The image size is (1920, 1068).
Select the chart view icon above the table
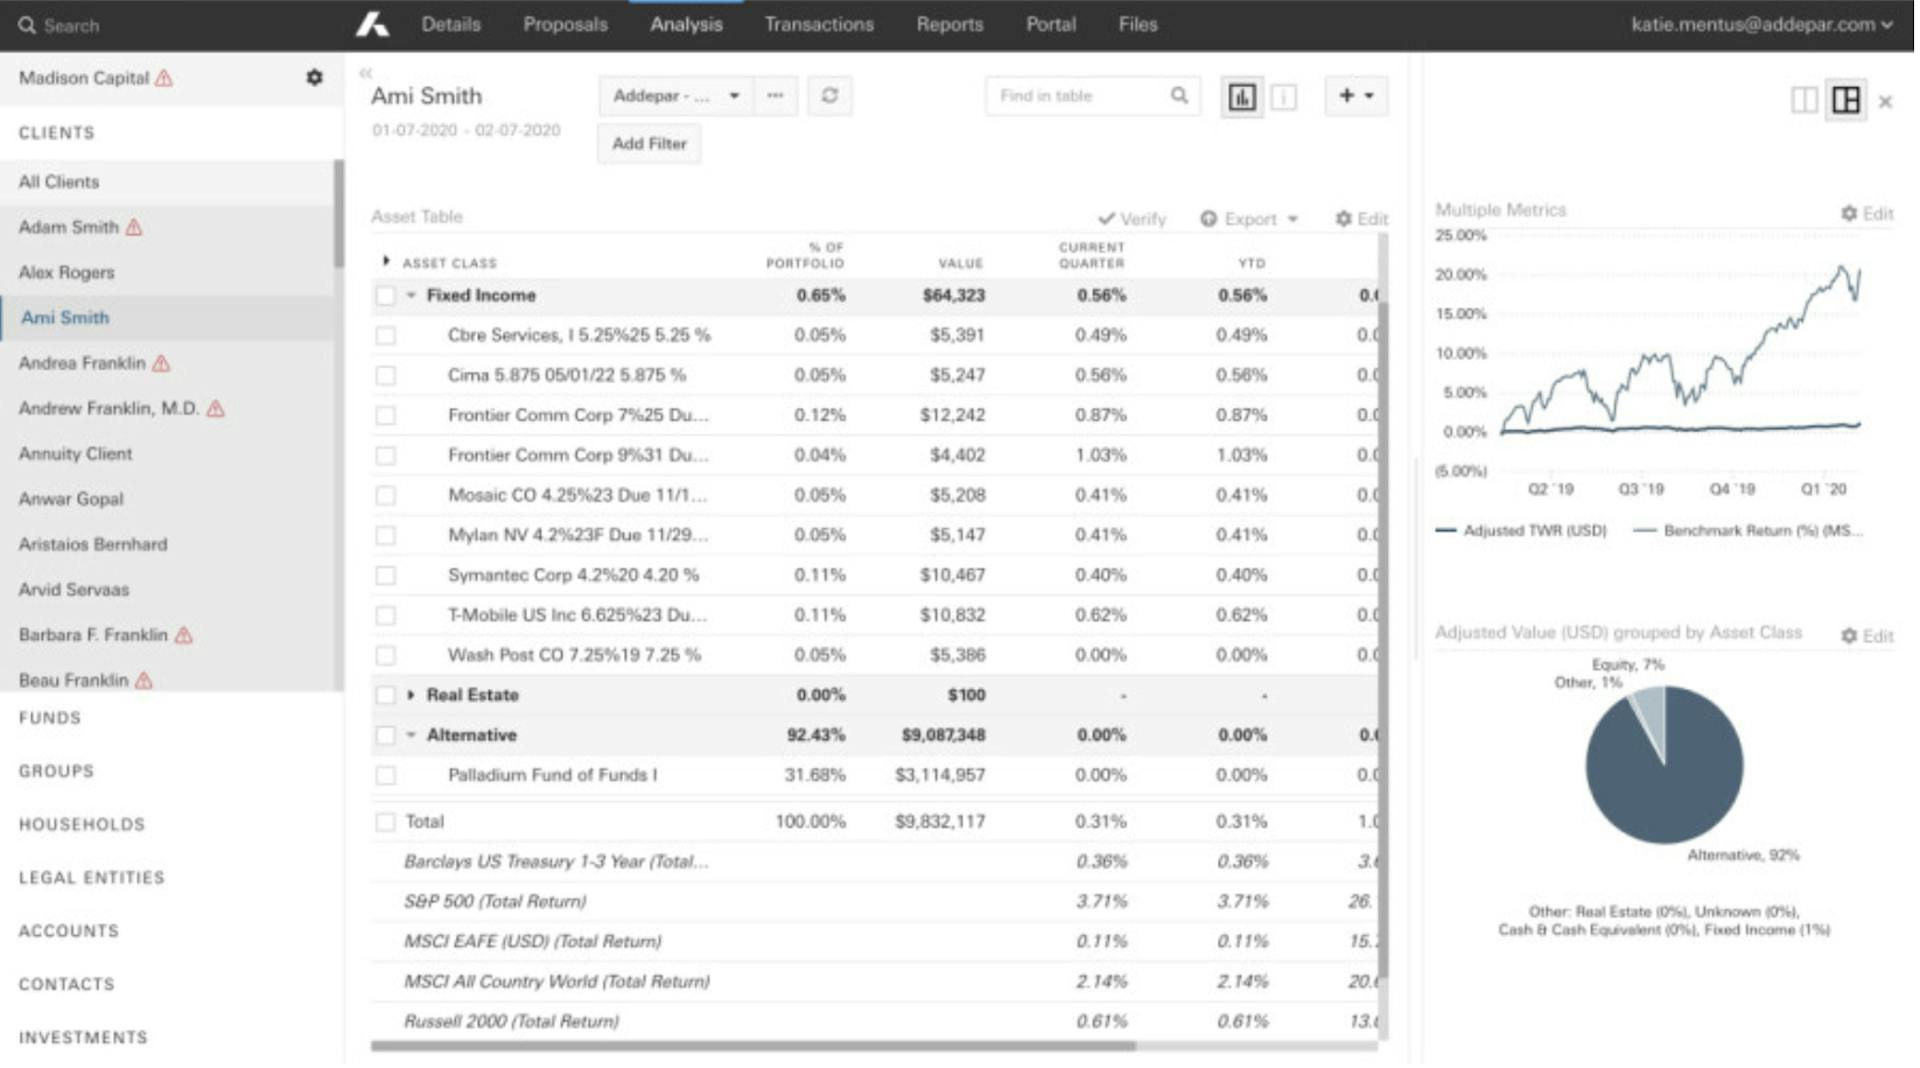pos(1241,96)
